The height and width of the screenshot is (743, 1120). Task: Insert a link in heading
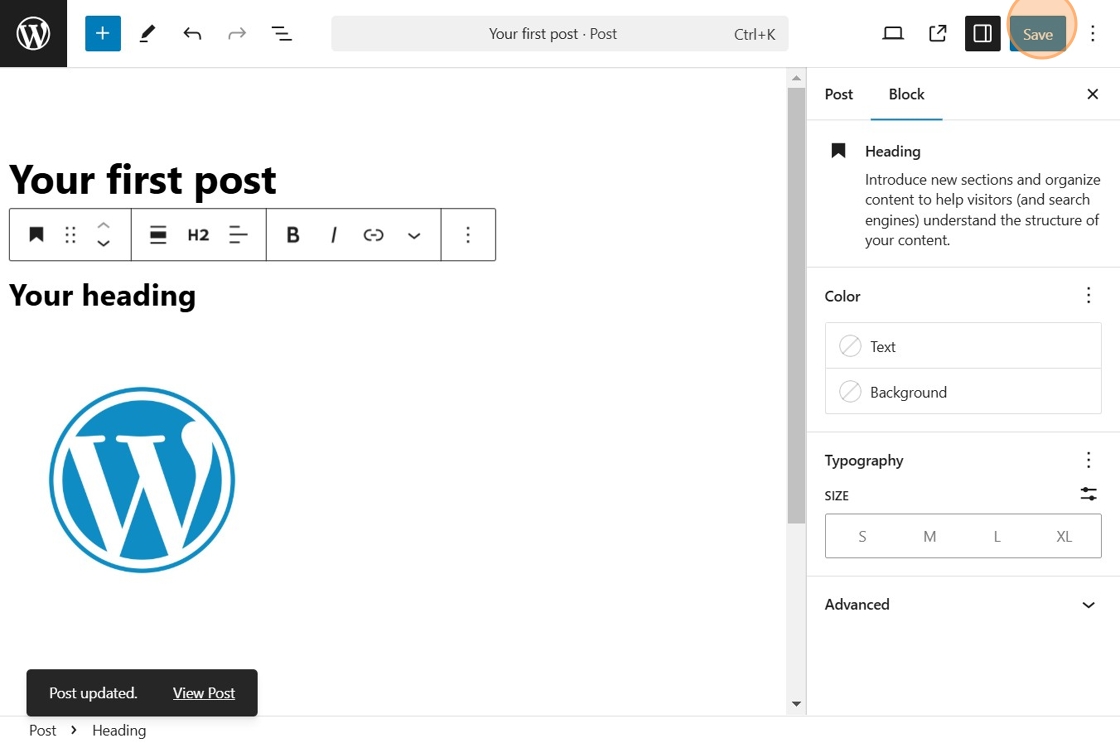[x=374, y=234]
